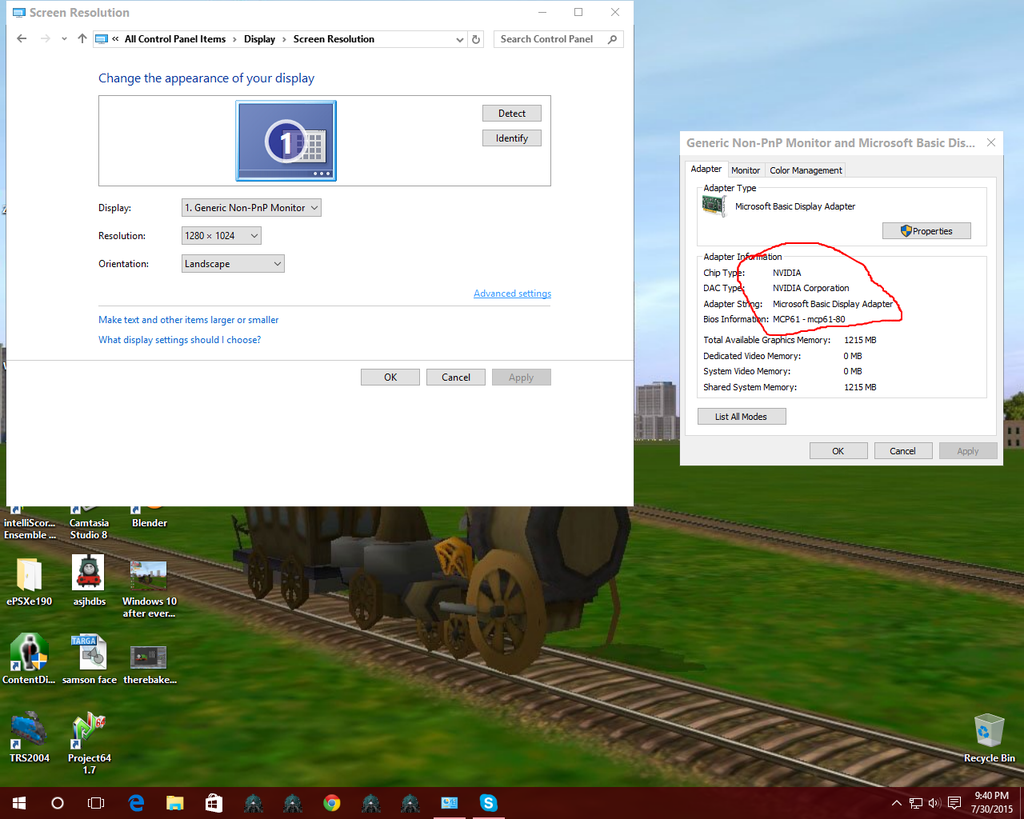Open the Action Center notifications icon
The image size is (1024, 819).
[x=954, y=803]
